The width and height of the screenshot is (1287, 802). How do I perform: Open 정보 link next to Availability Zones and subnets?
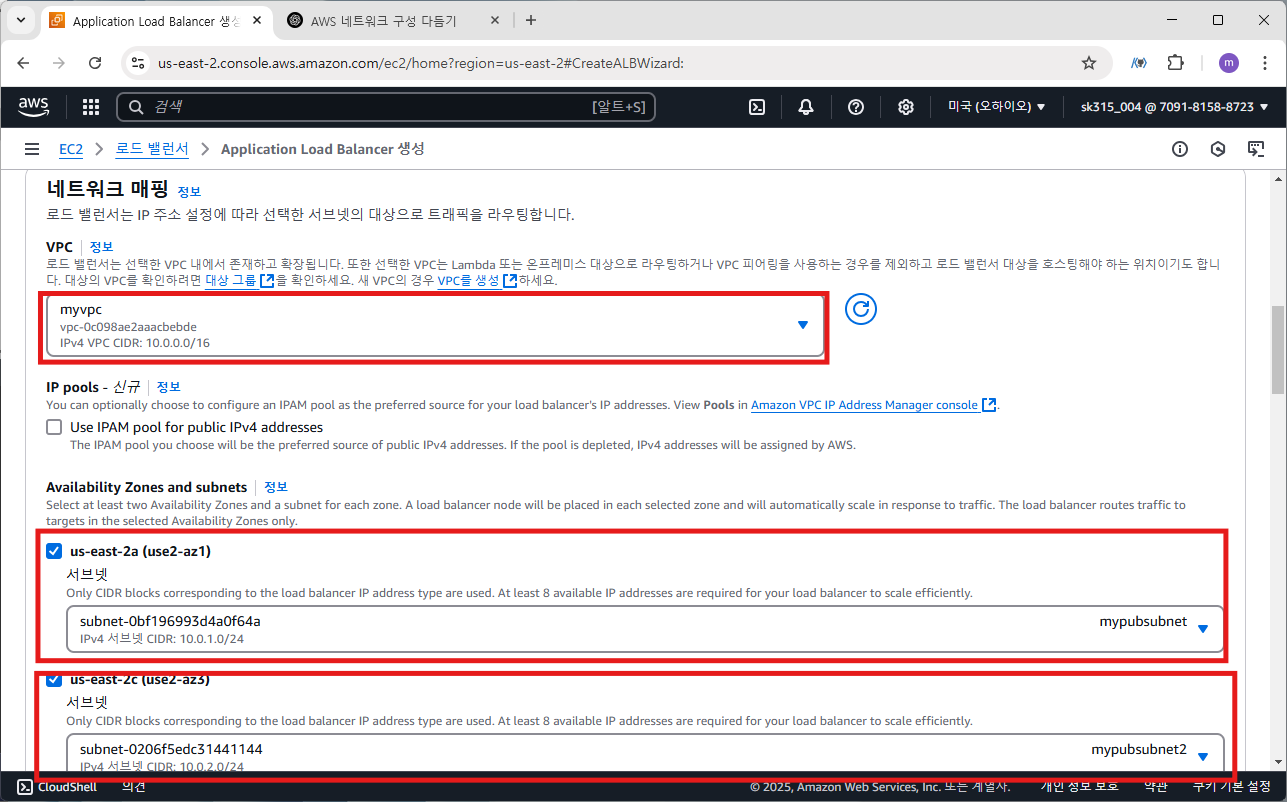pyautogui.click(x=276, y=487)
